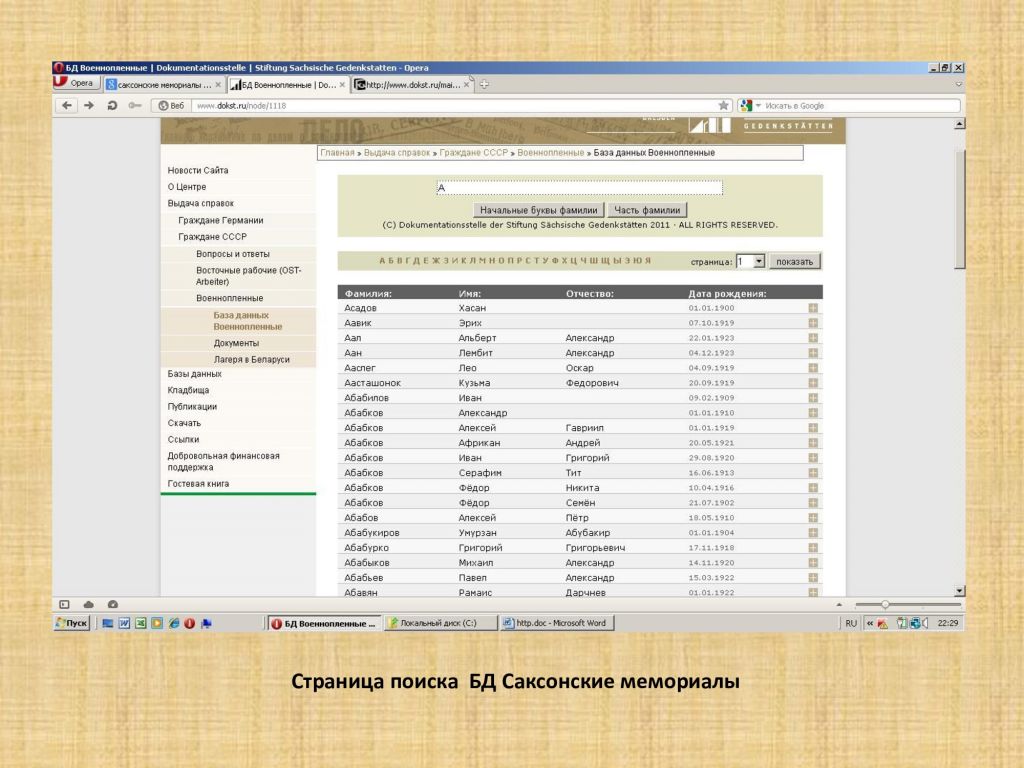Select the 'БД Военнопленные | Do...' tab
1024x768 pixels.
pyautogui.click(x=288, y=85)
